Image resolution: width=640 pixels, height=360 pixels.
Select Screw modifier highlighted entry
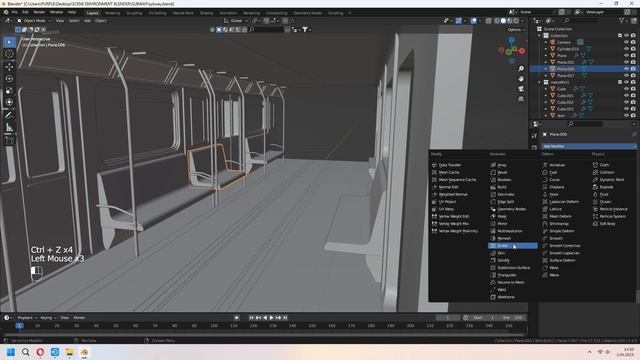pos(513,246)
